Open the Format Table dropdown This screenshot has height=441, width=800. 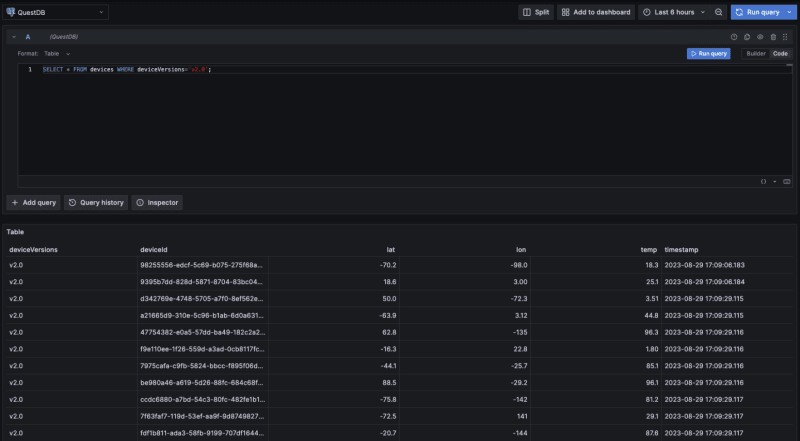tap(57, 54)
